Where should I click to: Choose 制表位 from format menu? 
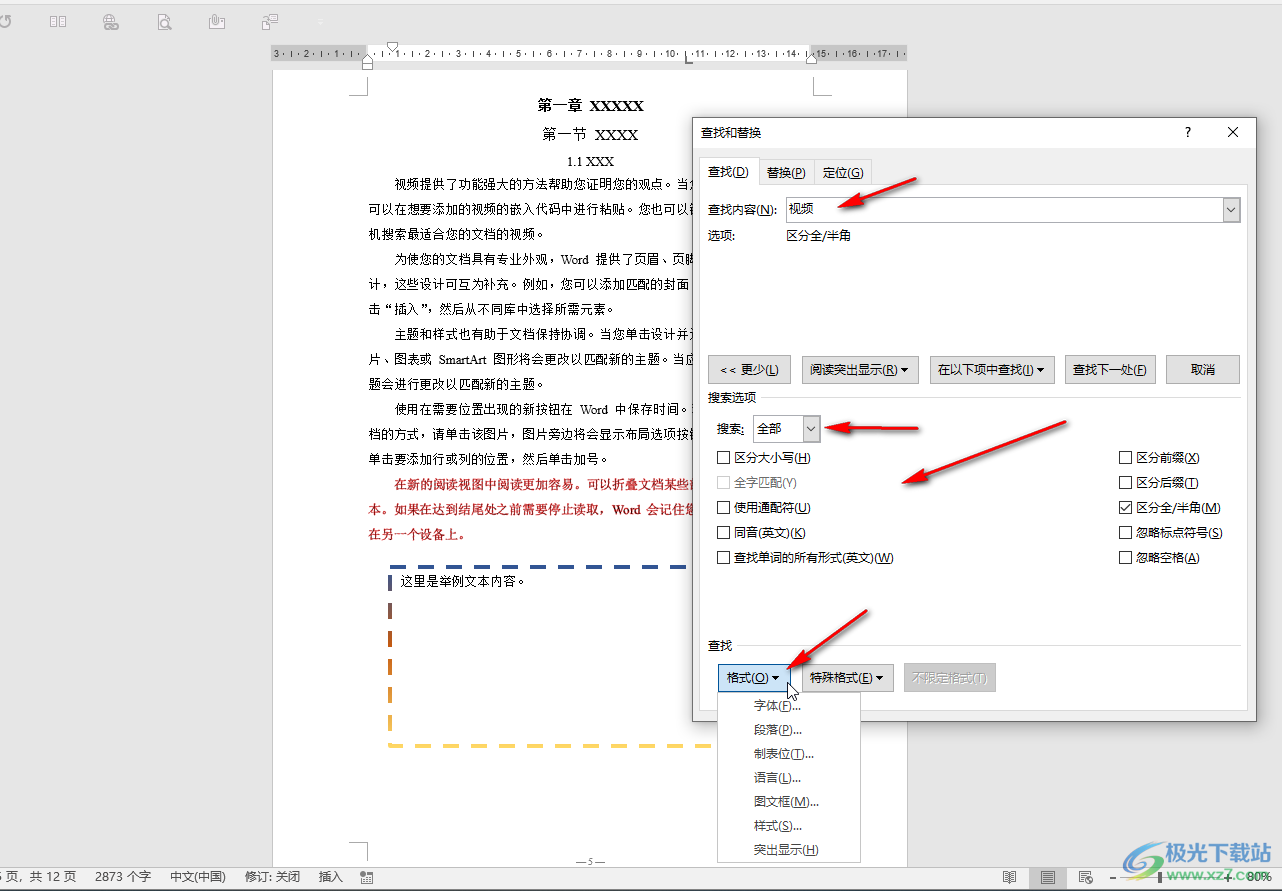[789, 754]
